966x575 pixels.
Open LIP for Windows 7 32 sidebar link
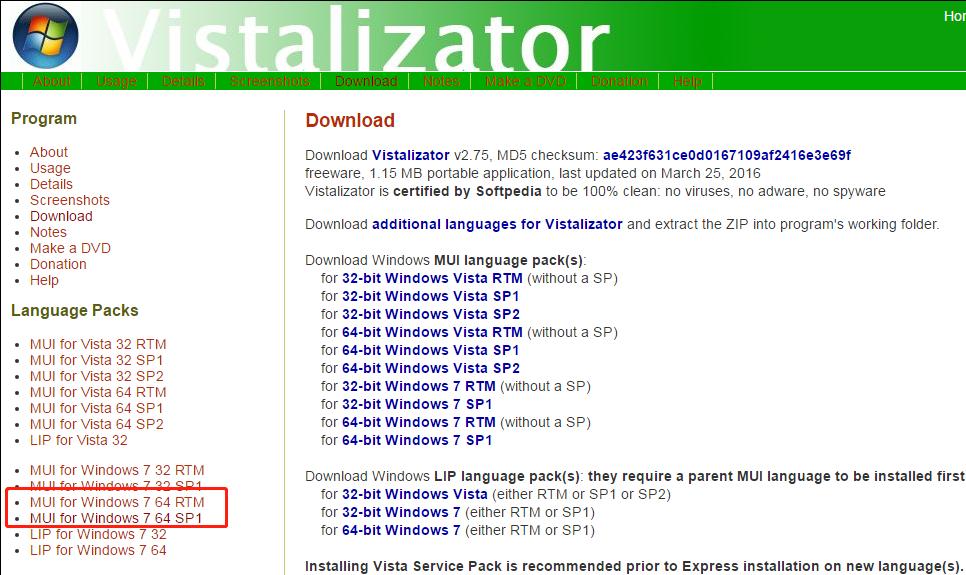(98, 534)
